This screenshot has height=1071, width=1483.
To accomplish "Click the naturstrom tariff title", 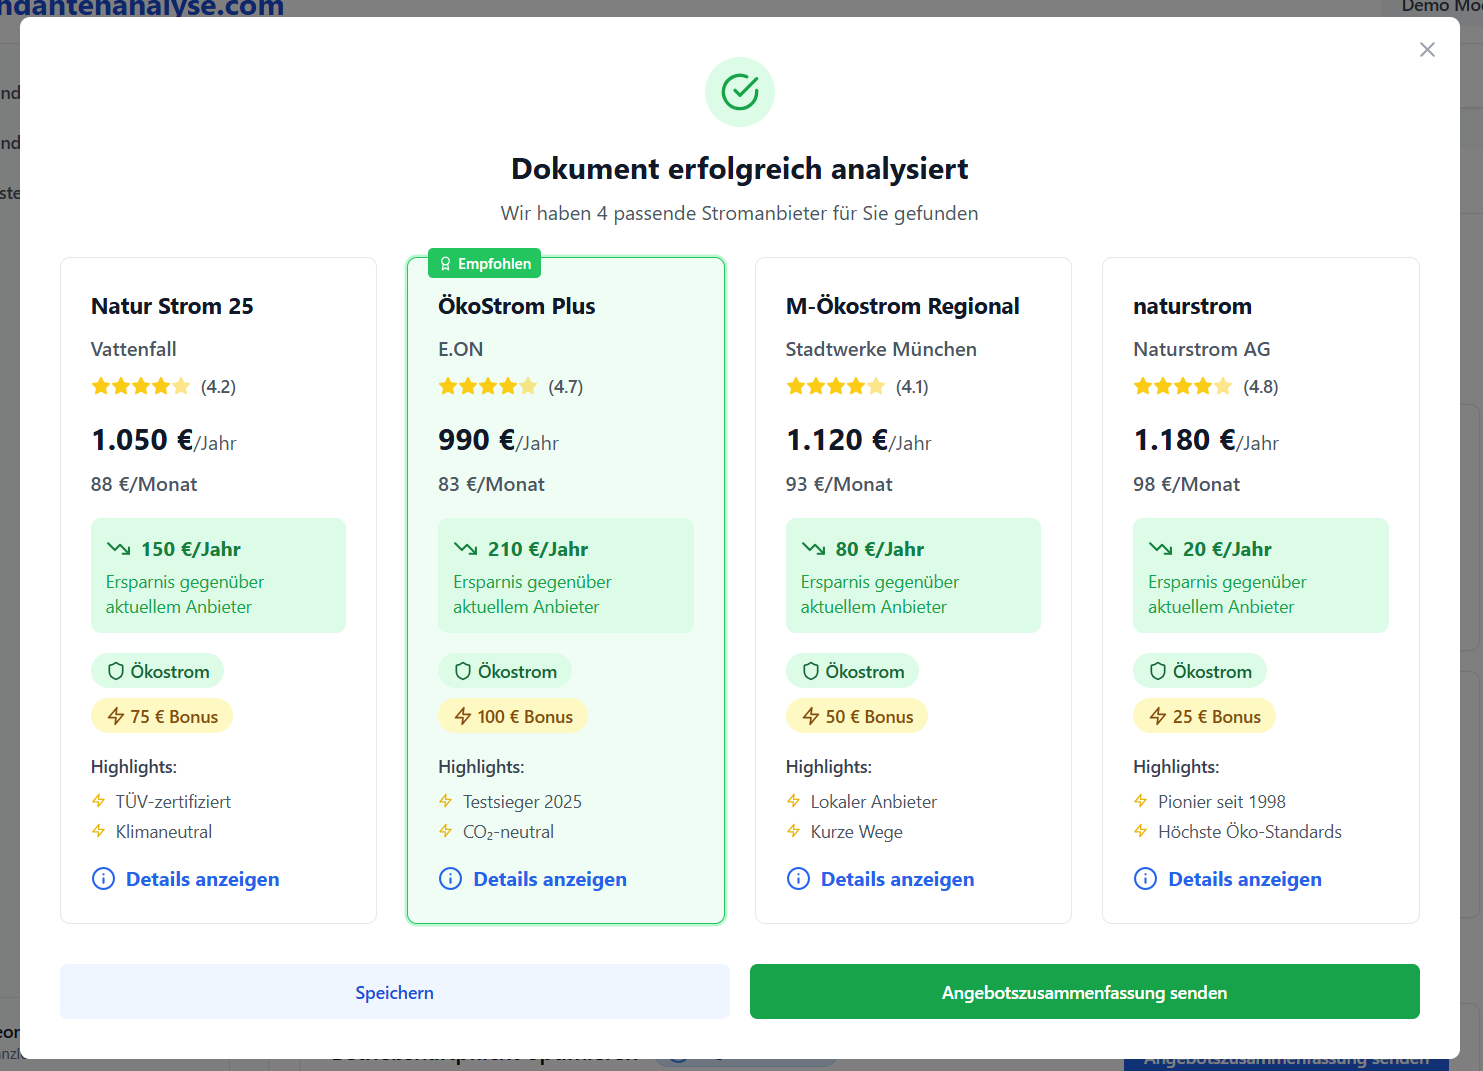I will tap(1192, 306).
